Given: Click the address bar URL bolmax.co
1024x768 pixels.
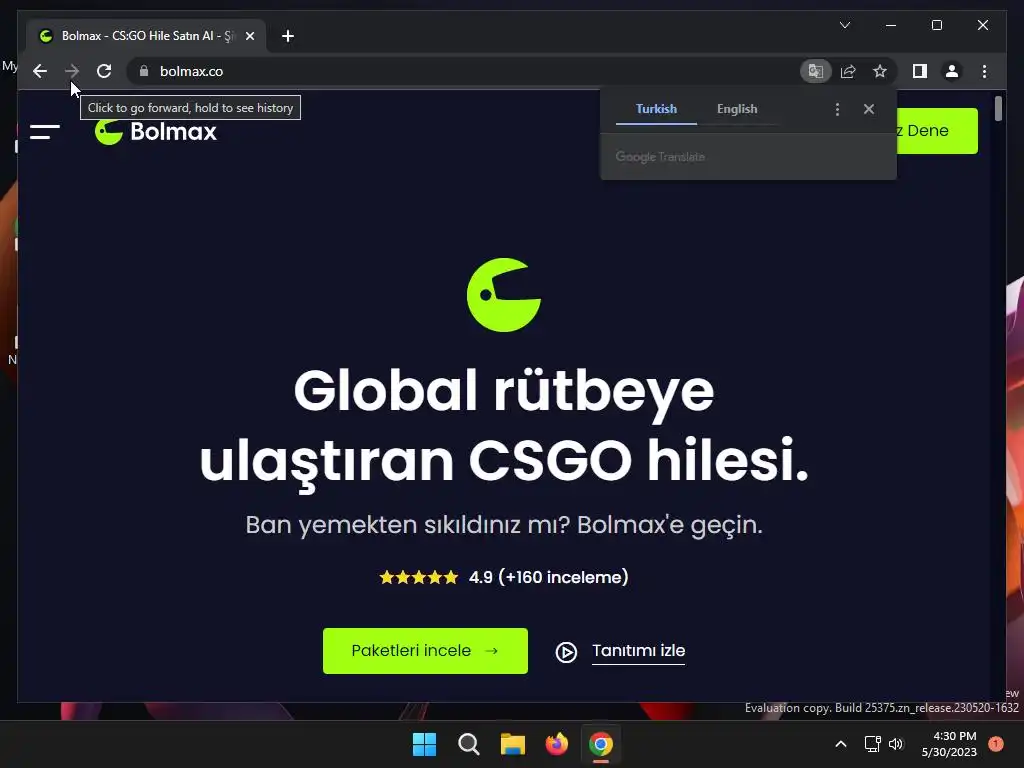Looking at the screenshot, I should coord(191,71).
